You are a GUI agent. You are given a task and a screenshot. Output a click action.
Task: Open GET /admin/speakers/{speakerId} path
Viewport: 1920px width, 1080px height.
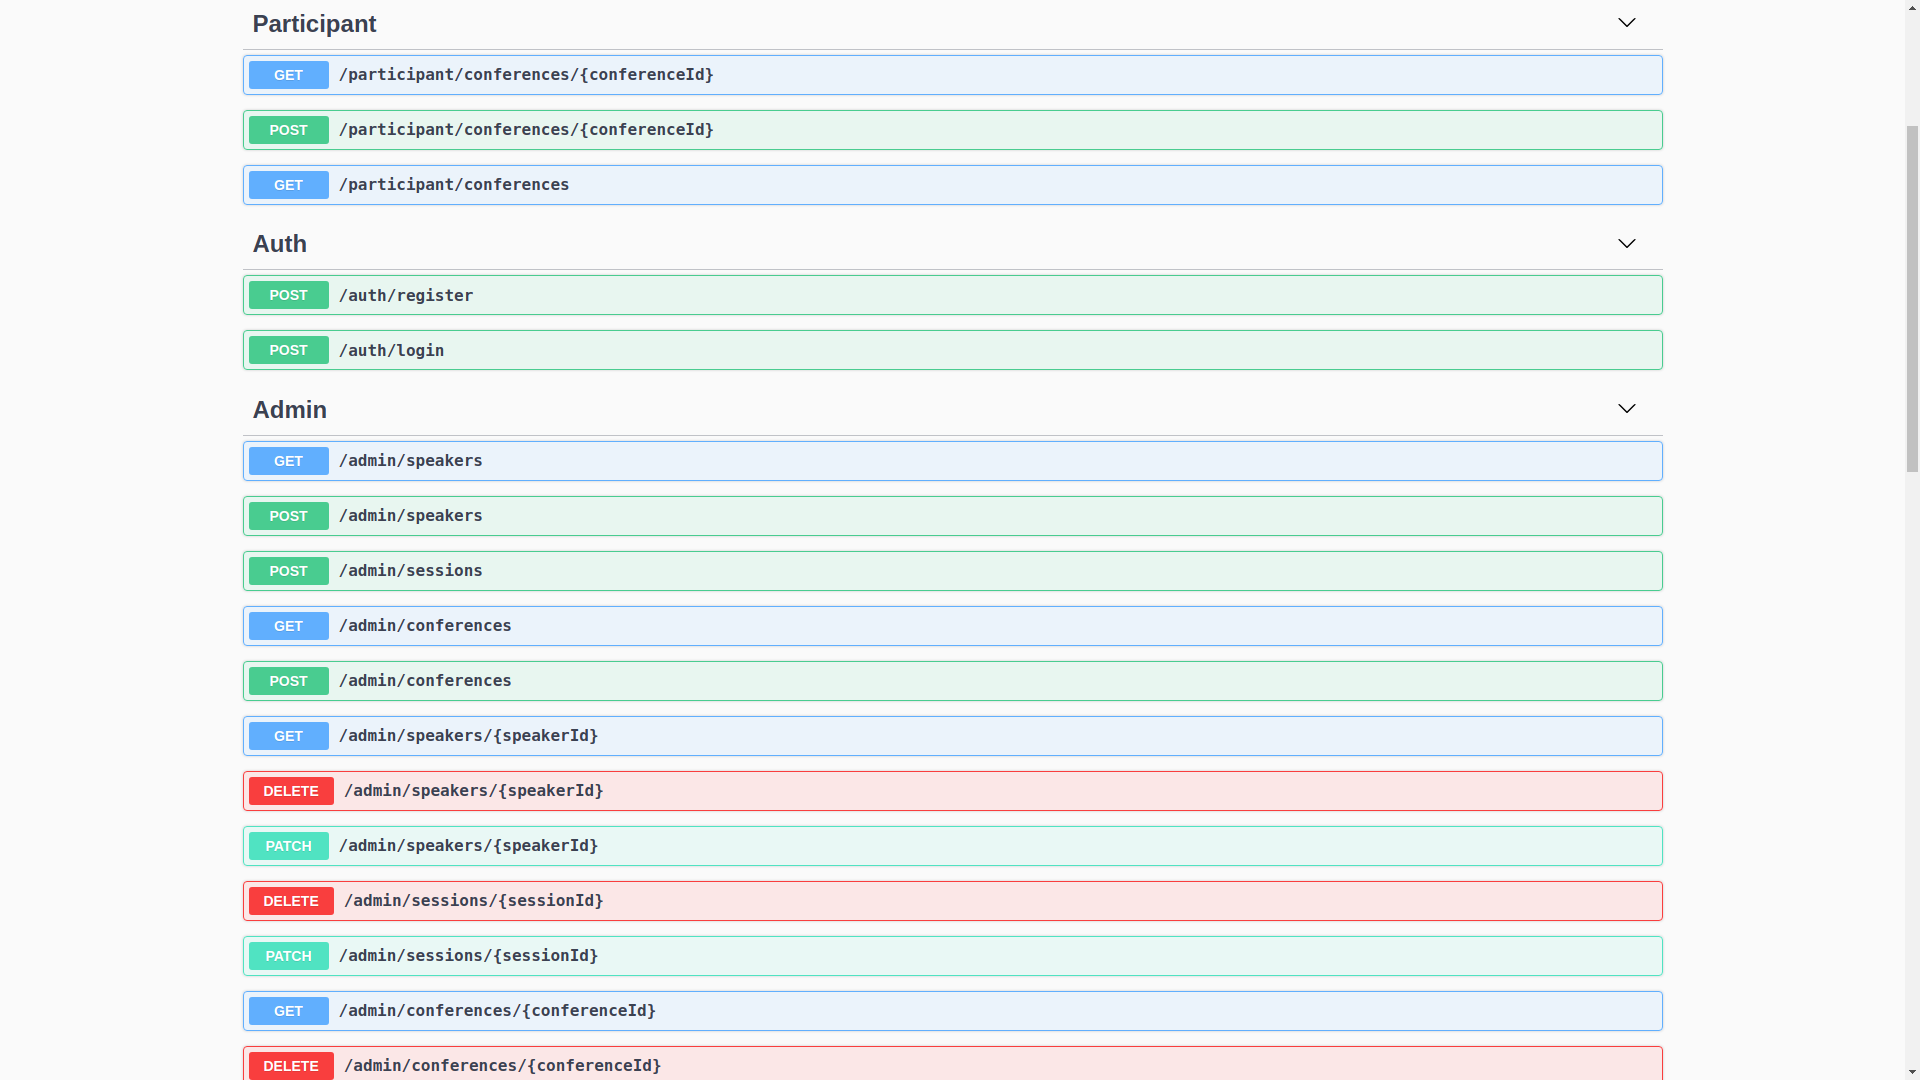coord(468,736)
